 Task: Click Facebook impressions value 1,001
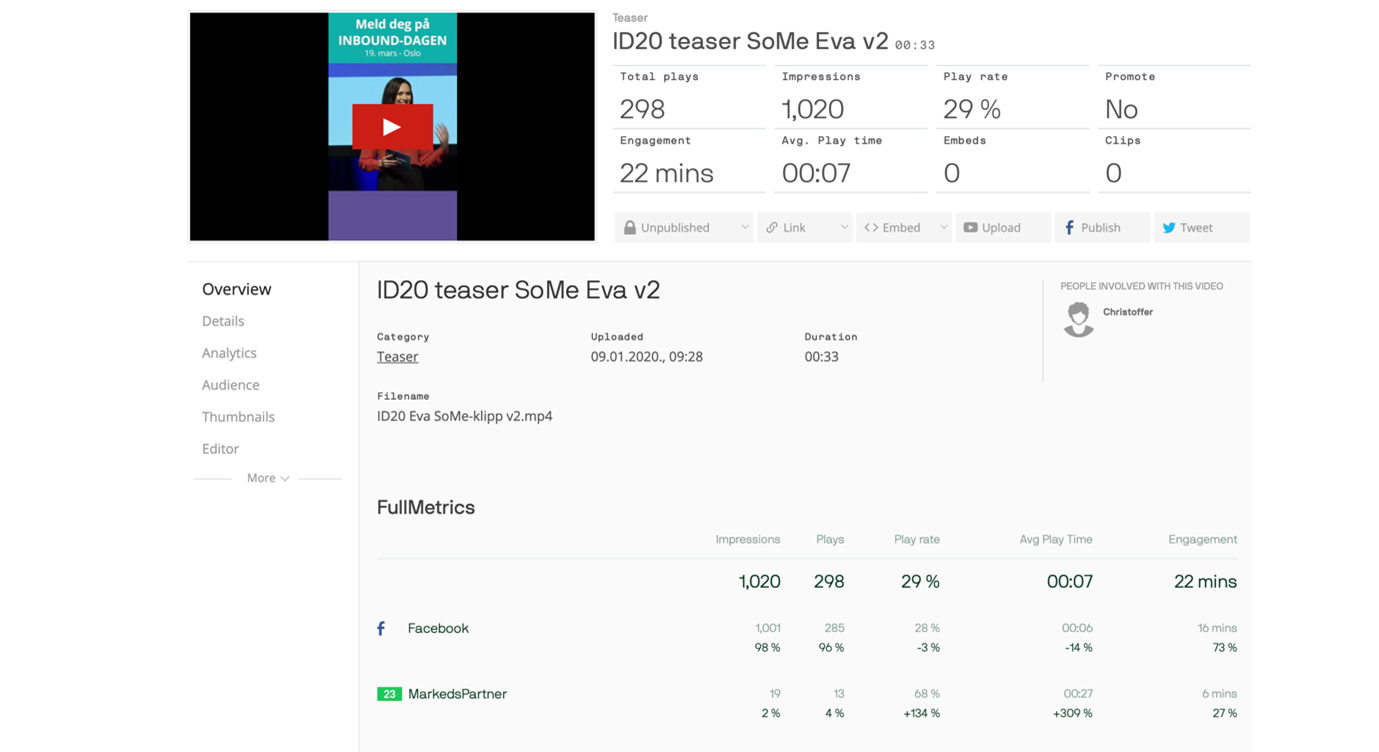click(x=768, y=629)
